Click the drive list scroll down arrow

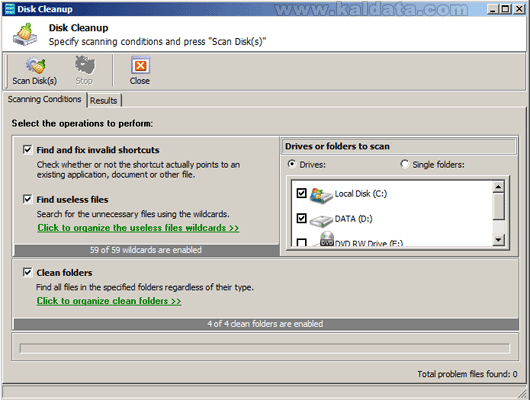[499, 240]
